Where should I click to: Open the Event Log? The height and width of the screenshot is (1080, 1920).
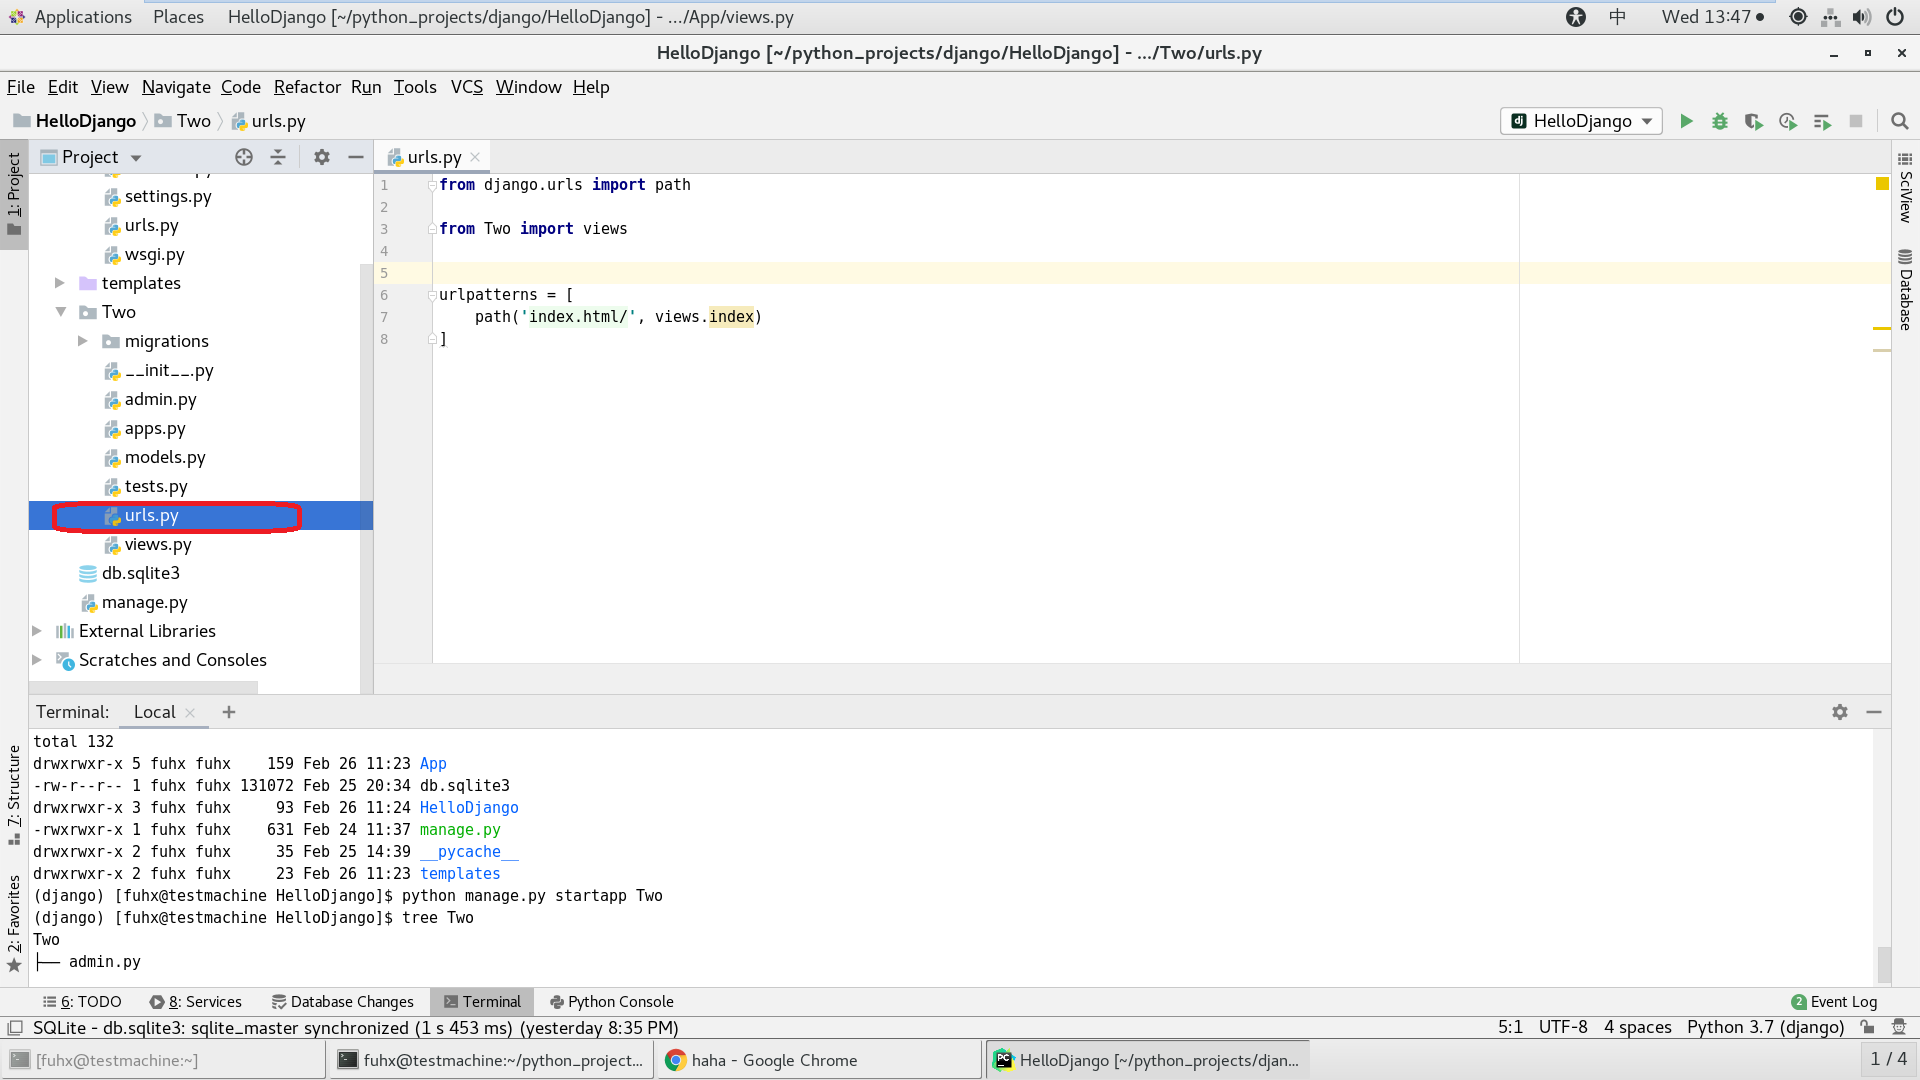click(x=1834, y=1002)
